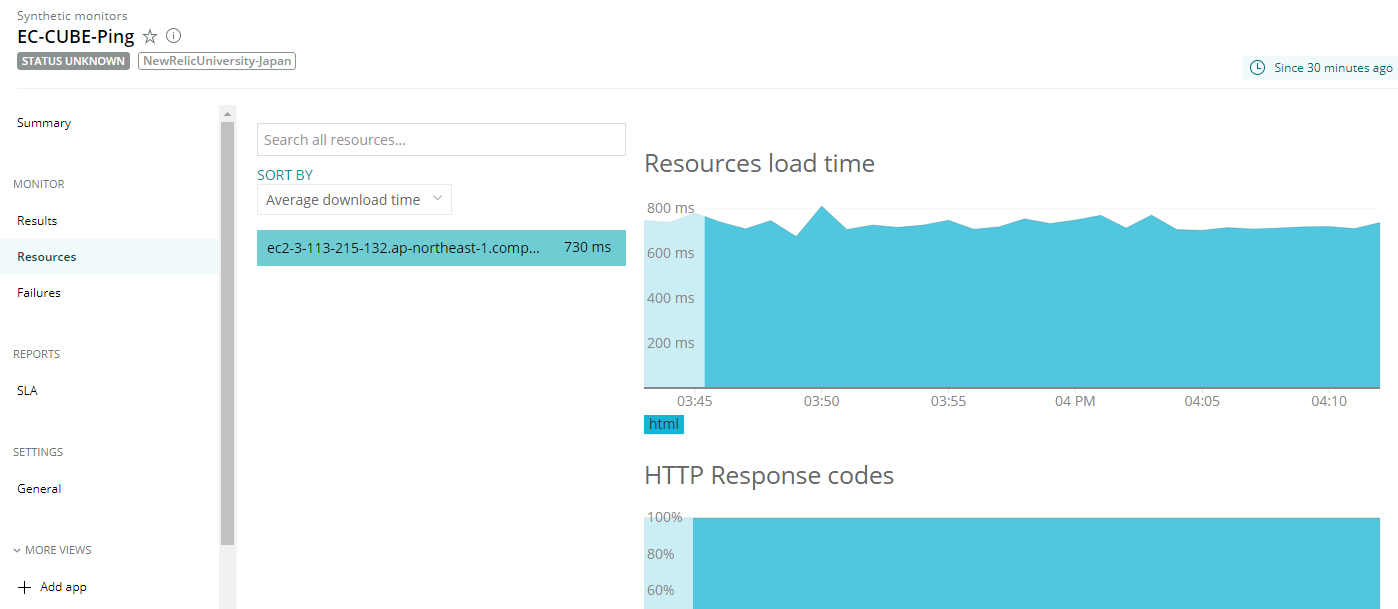Click the 03:50 label on time axis
The width and height of the screenshot is (1398, 609).
pyautogui.click(x=821, y=401)
